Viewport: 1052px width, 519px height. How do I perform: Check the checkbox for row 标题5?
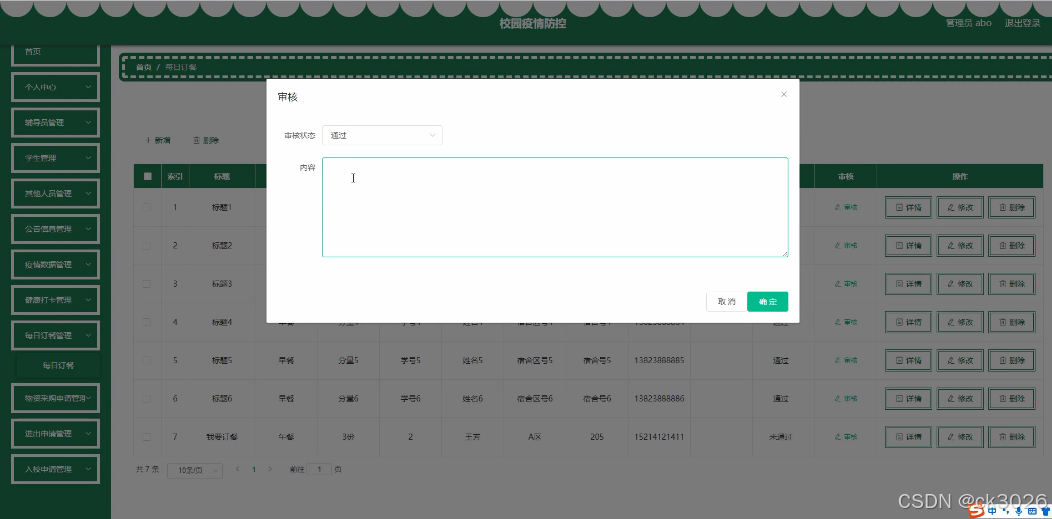[147, 360]
